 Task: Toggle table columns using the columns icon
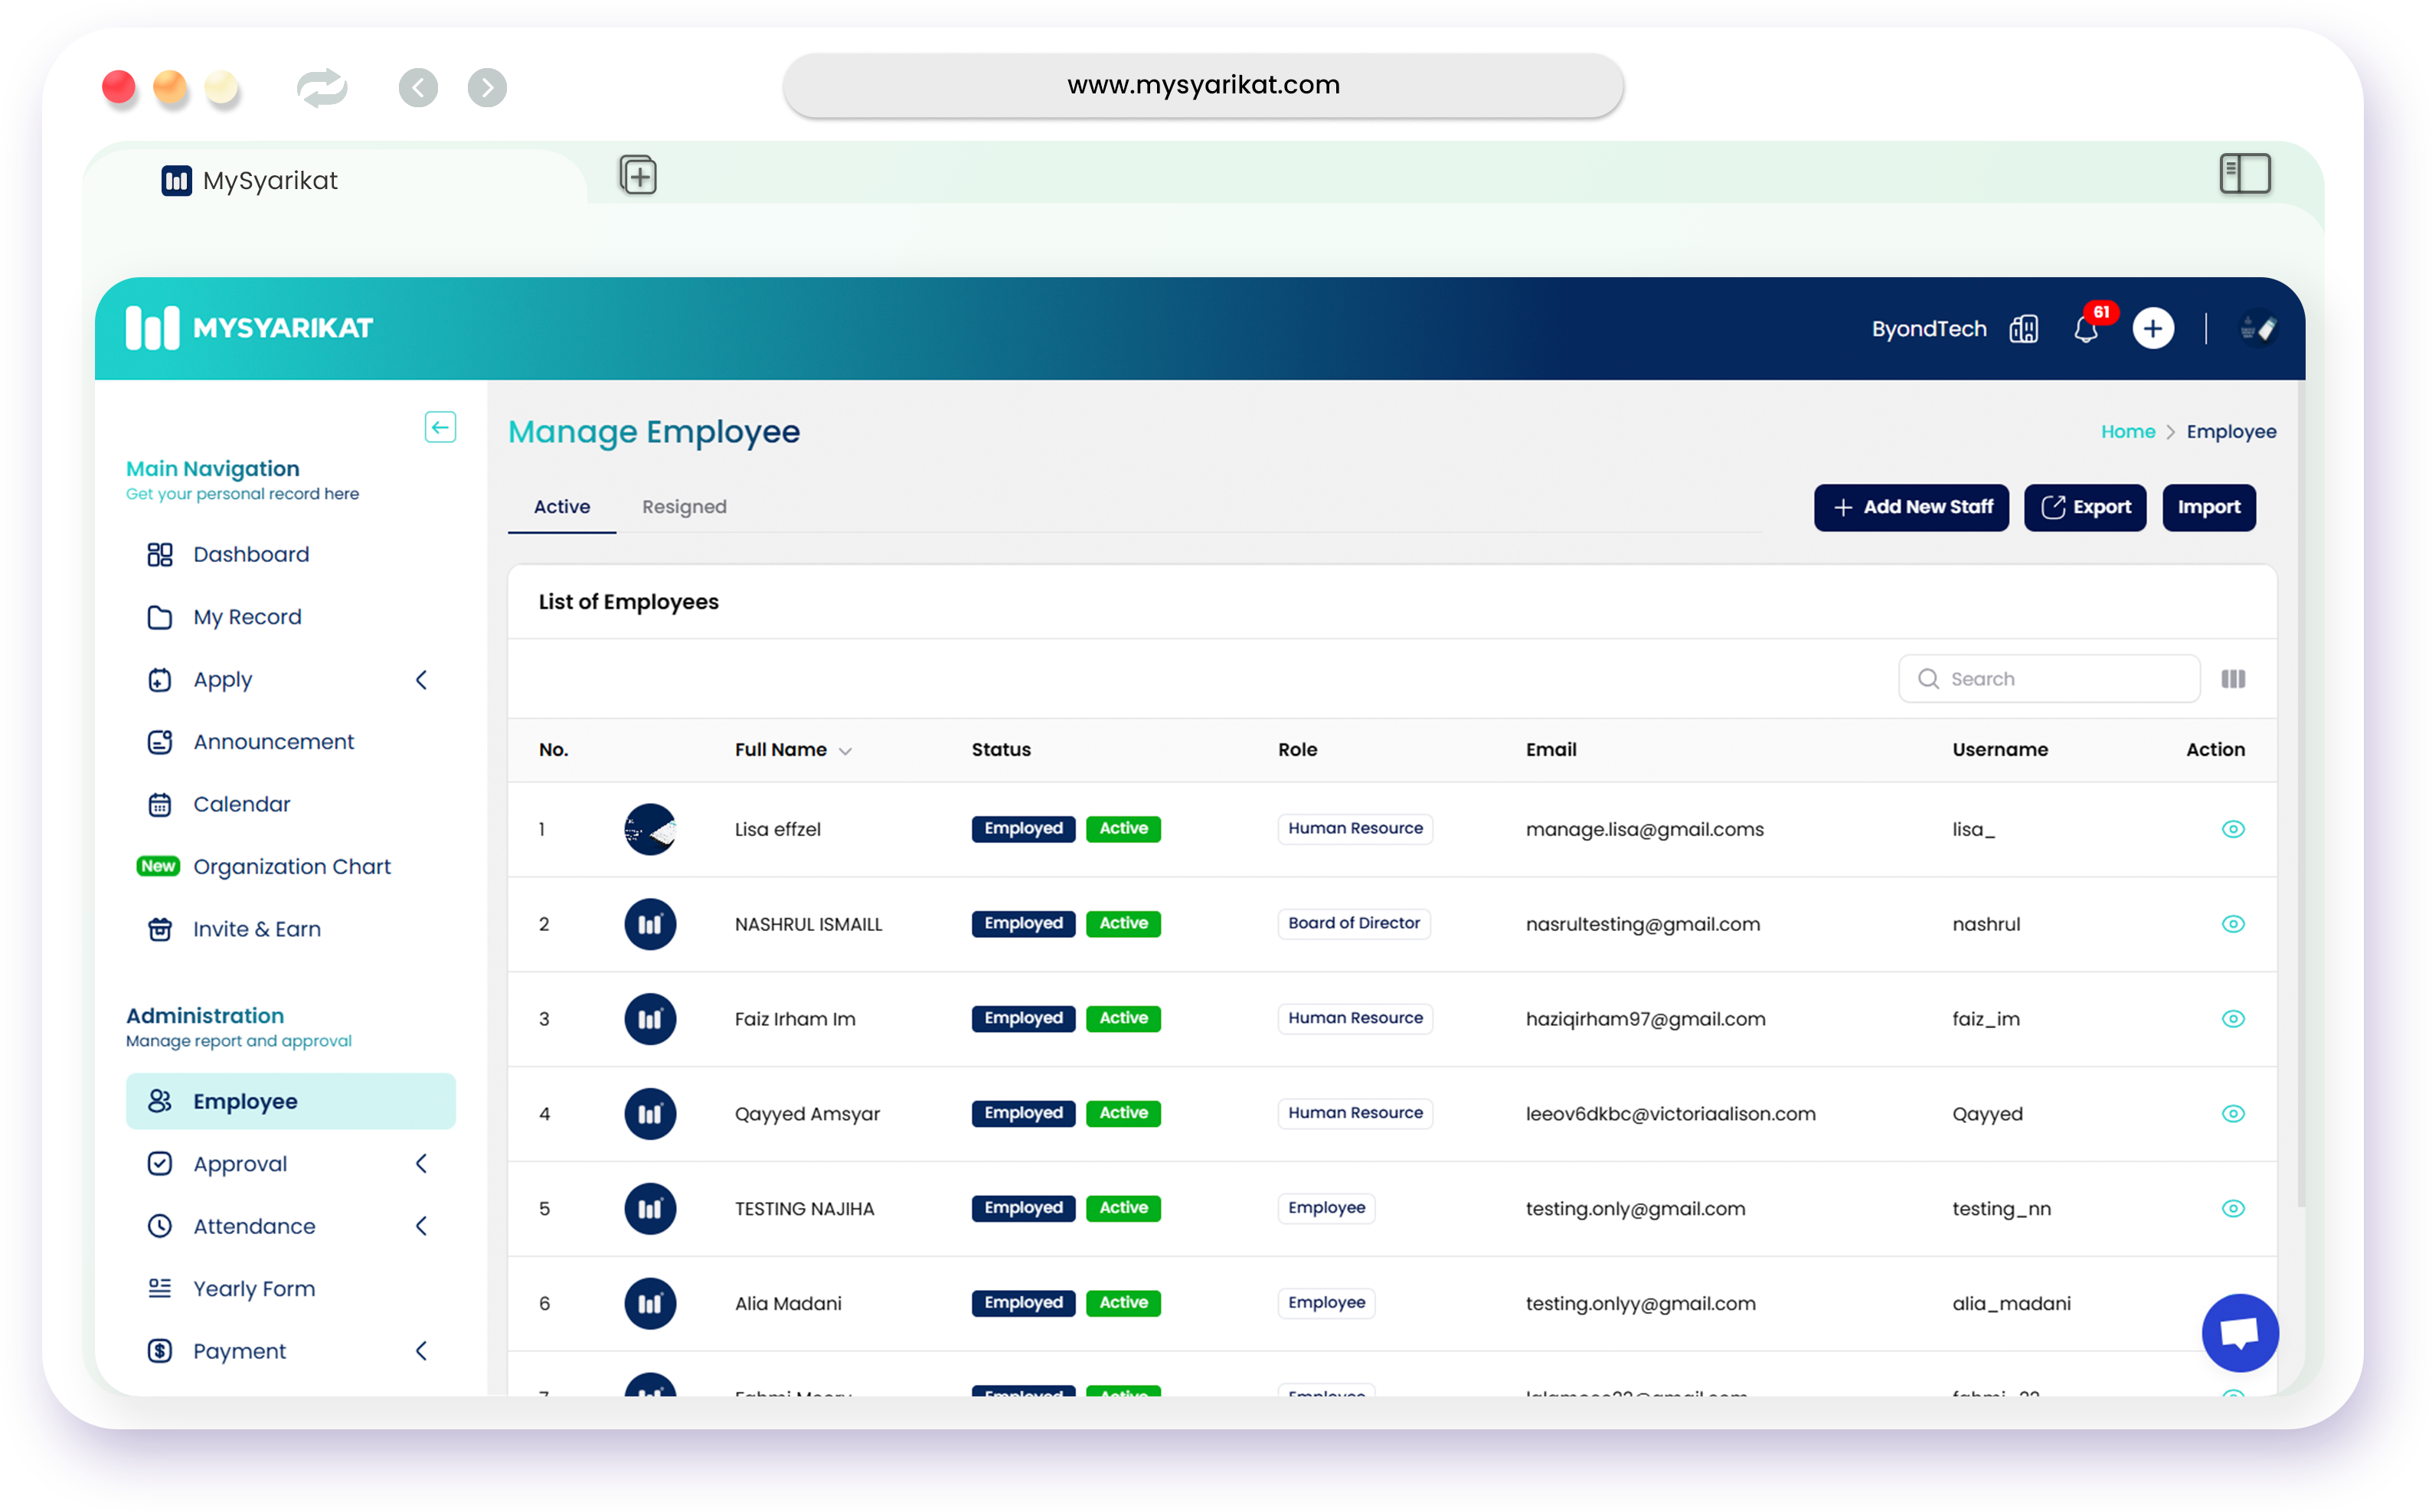click(2233, 680)
